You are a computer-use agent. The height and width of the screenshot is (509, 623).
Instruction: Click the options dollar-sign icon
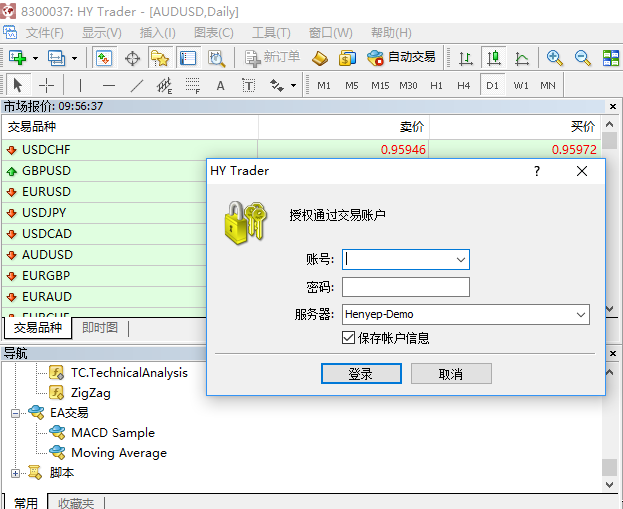click(347, 58)
